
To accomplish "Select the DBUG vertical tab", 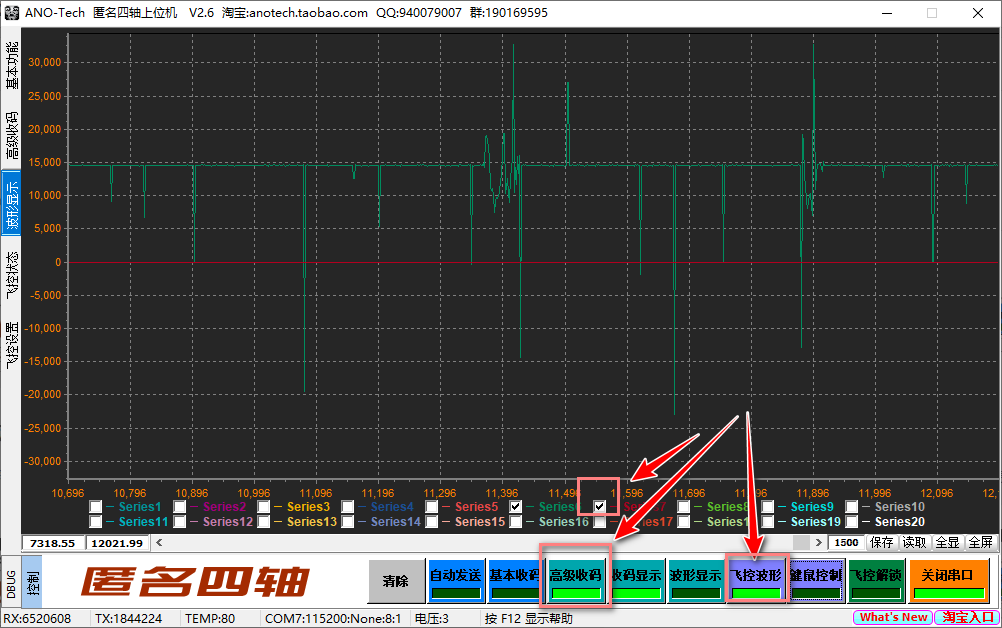I will pos(11,584).
